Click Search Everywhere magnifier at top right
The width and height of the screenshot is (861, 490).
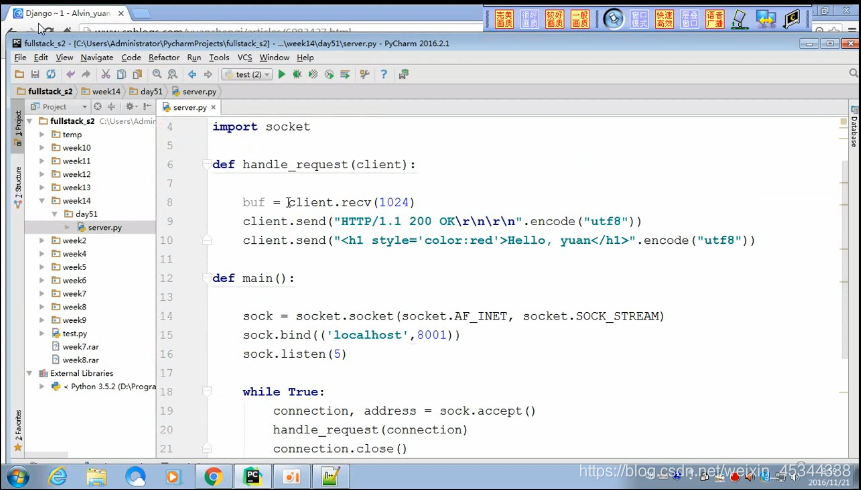(x=854, y=73)
